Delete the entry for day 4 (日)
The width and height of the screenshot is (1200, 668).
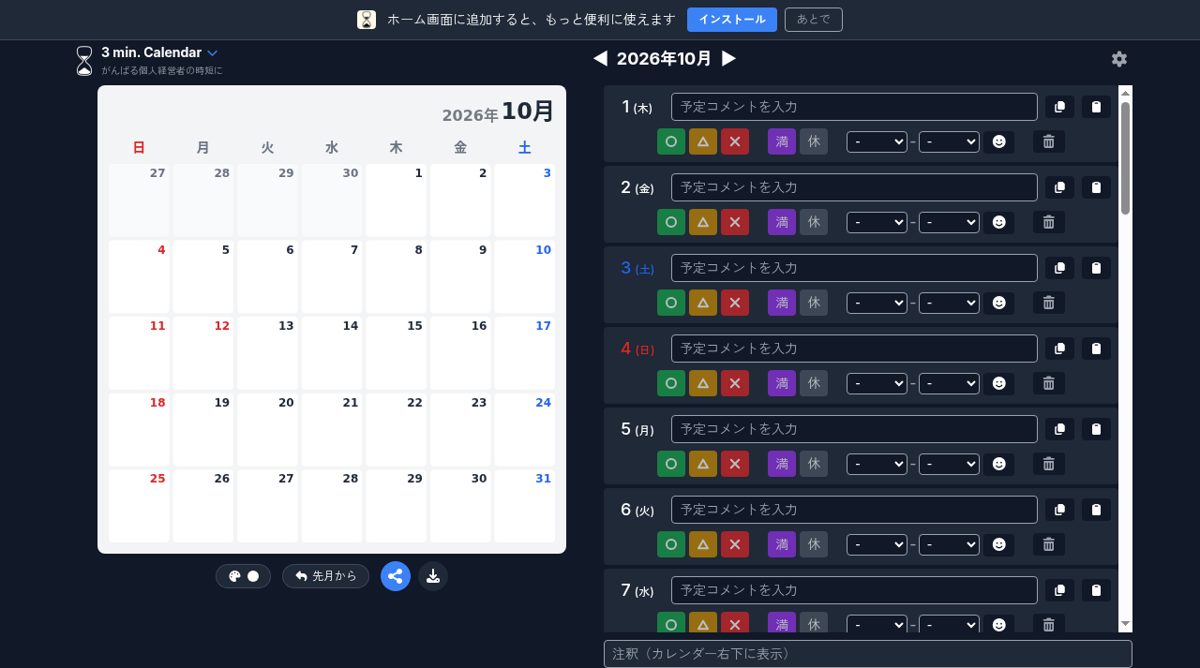tap(1048, 384)
